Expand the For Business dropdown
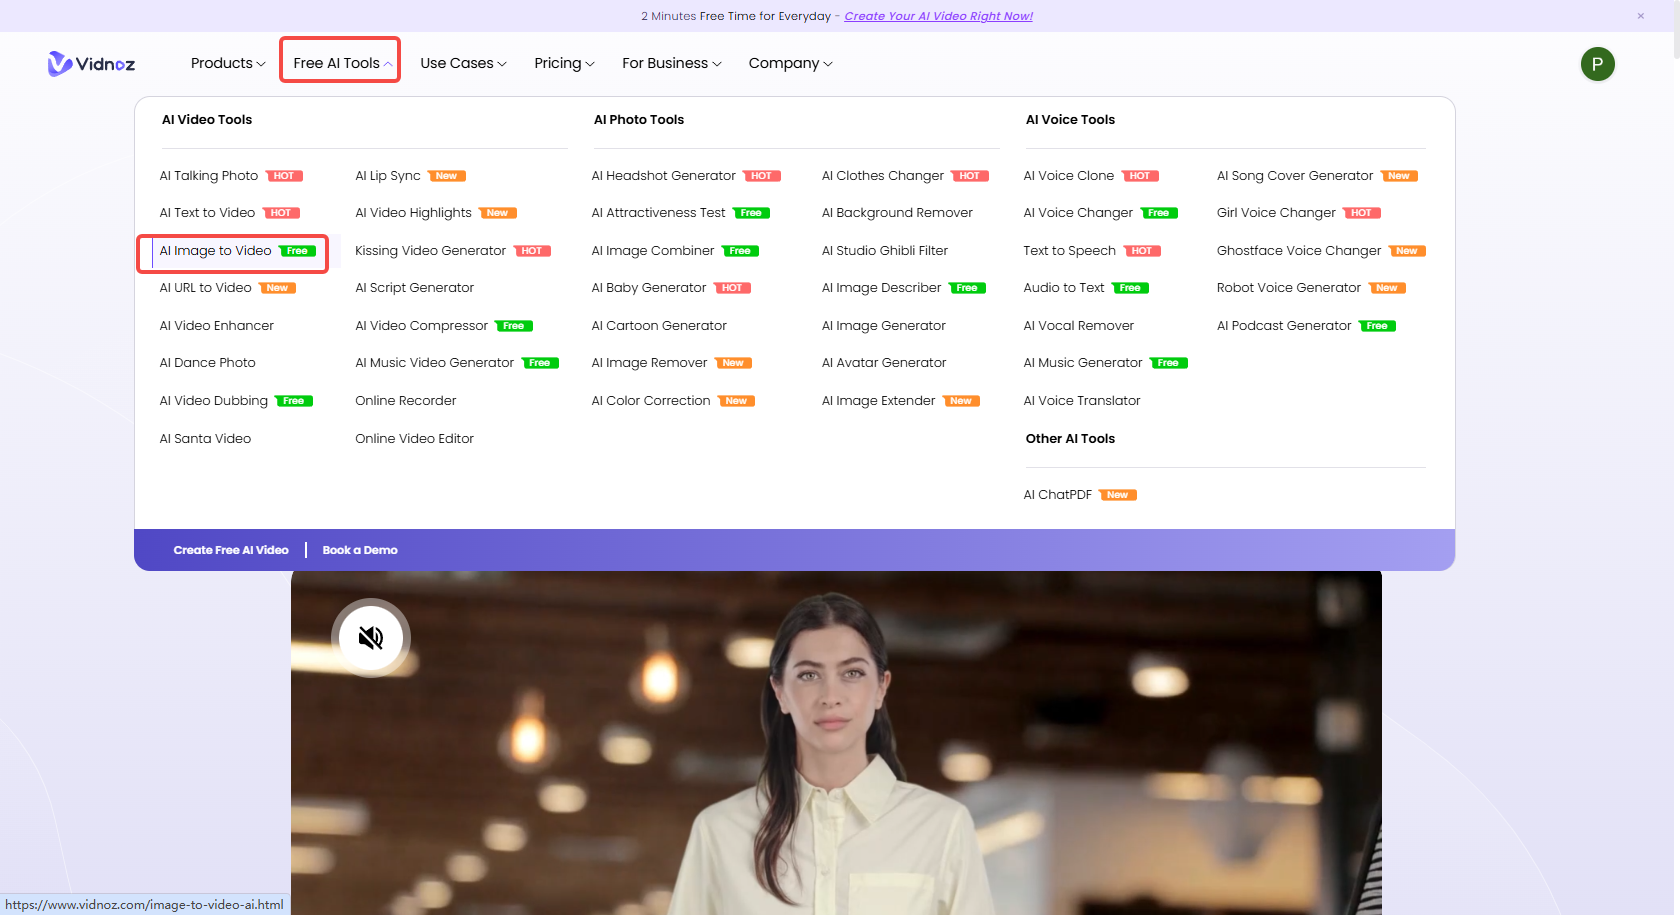1680x915 pixels. (x=671, y=63)
